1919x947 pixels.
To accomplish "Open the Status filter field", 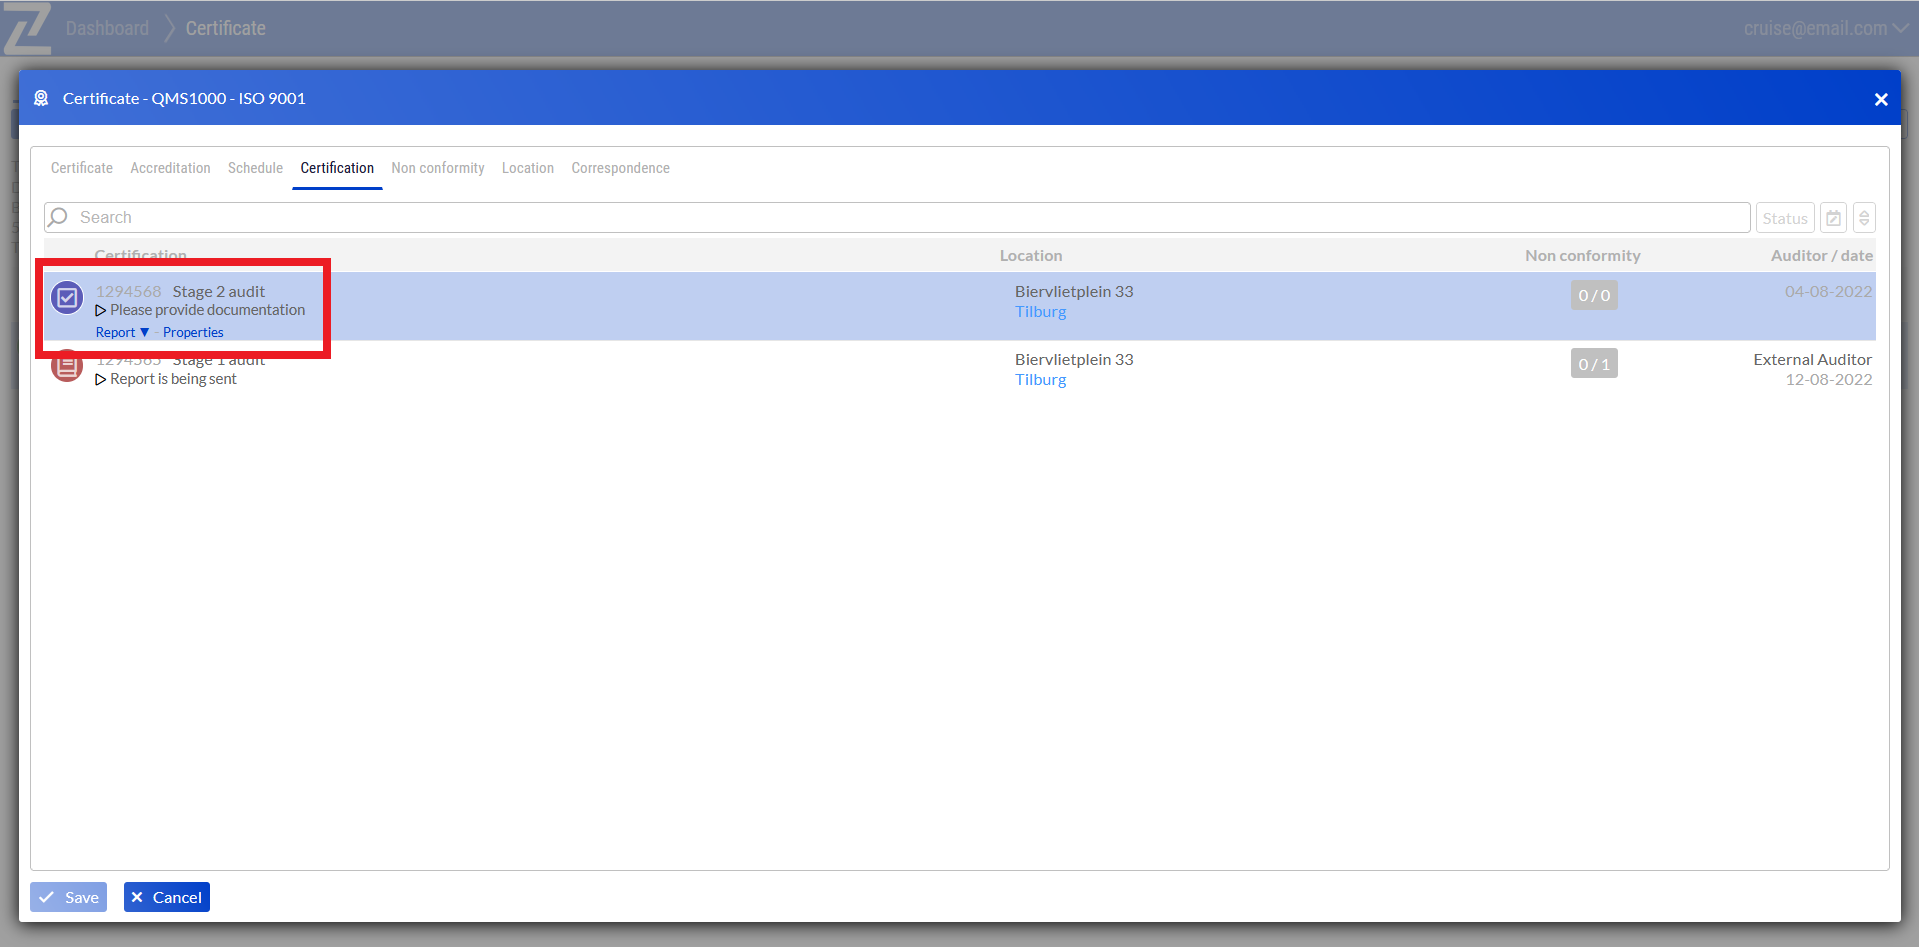I will (x=1784, y=218).
